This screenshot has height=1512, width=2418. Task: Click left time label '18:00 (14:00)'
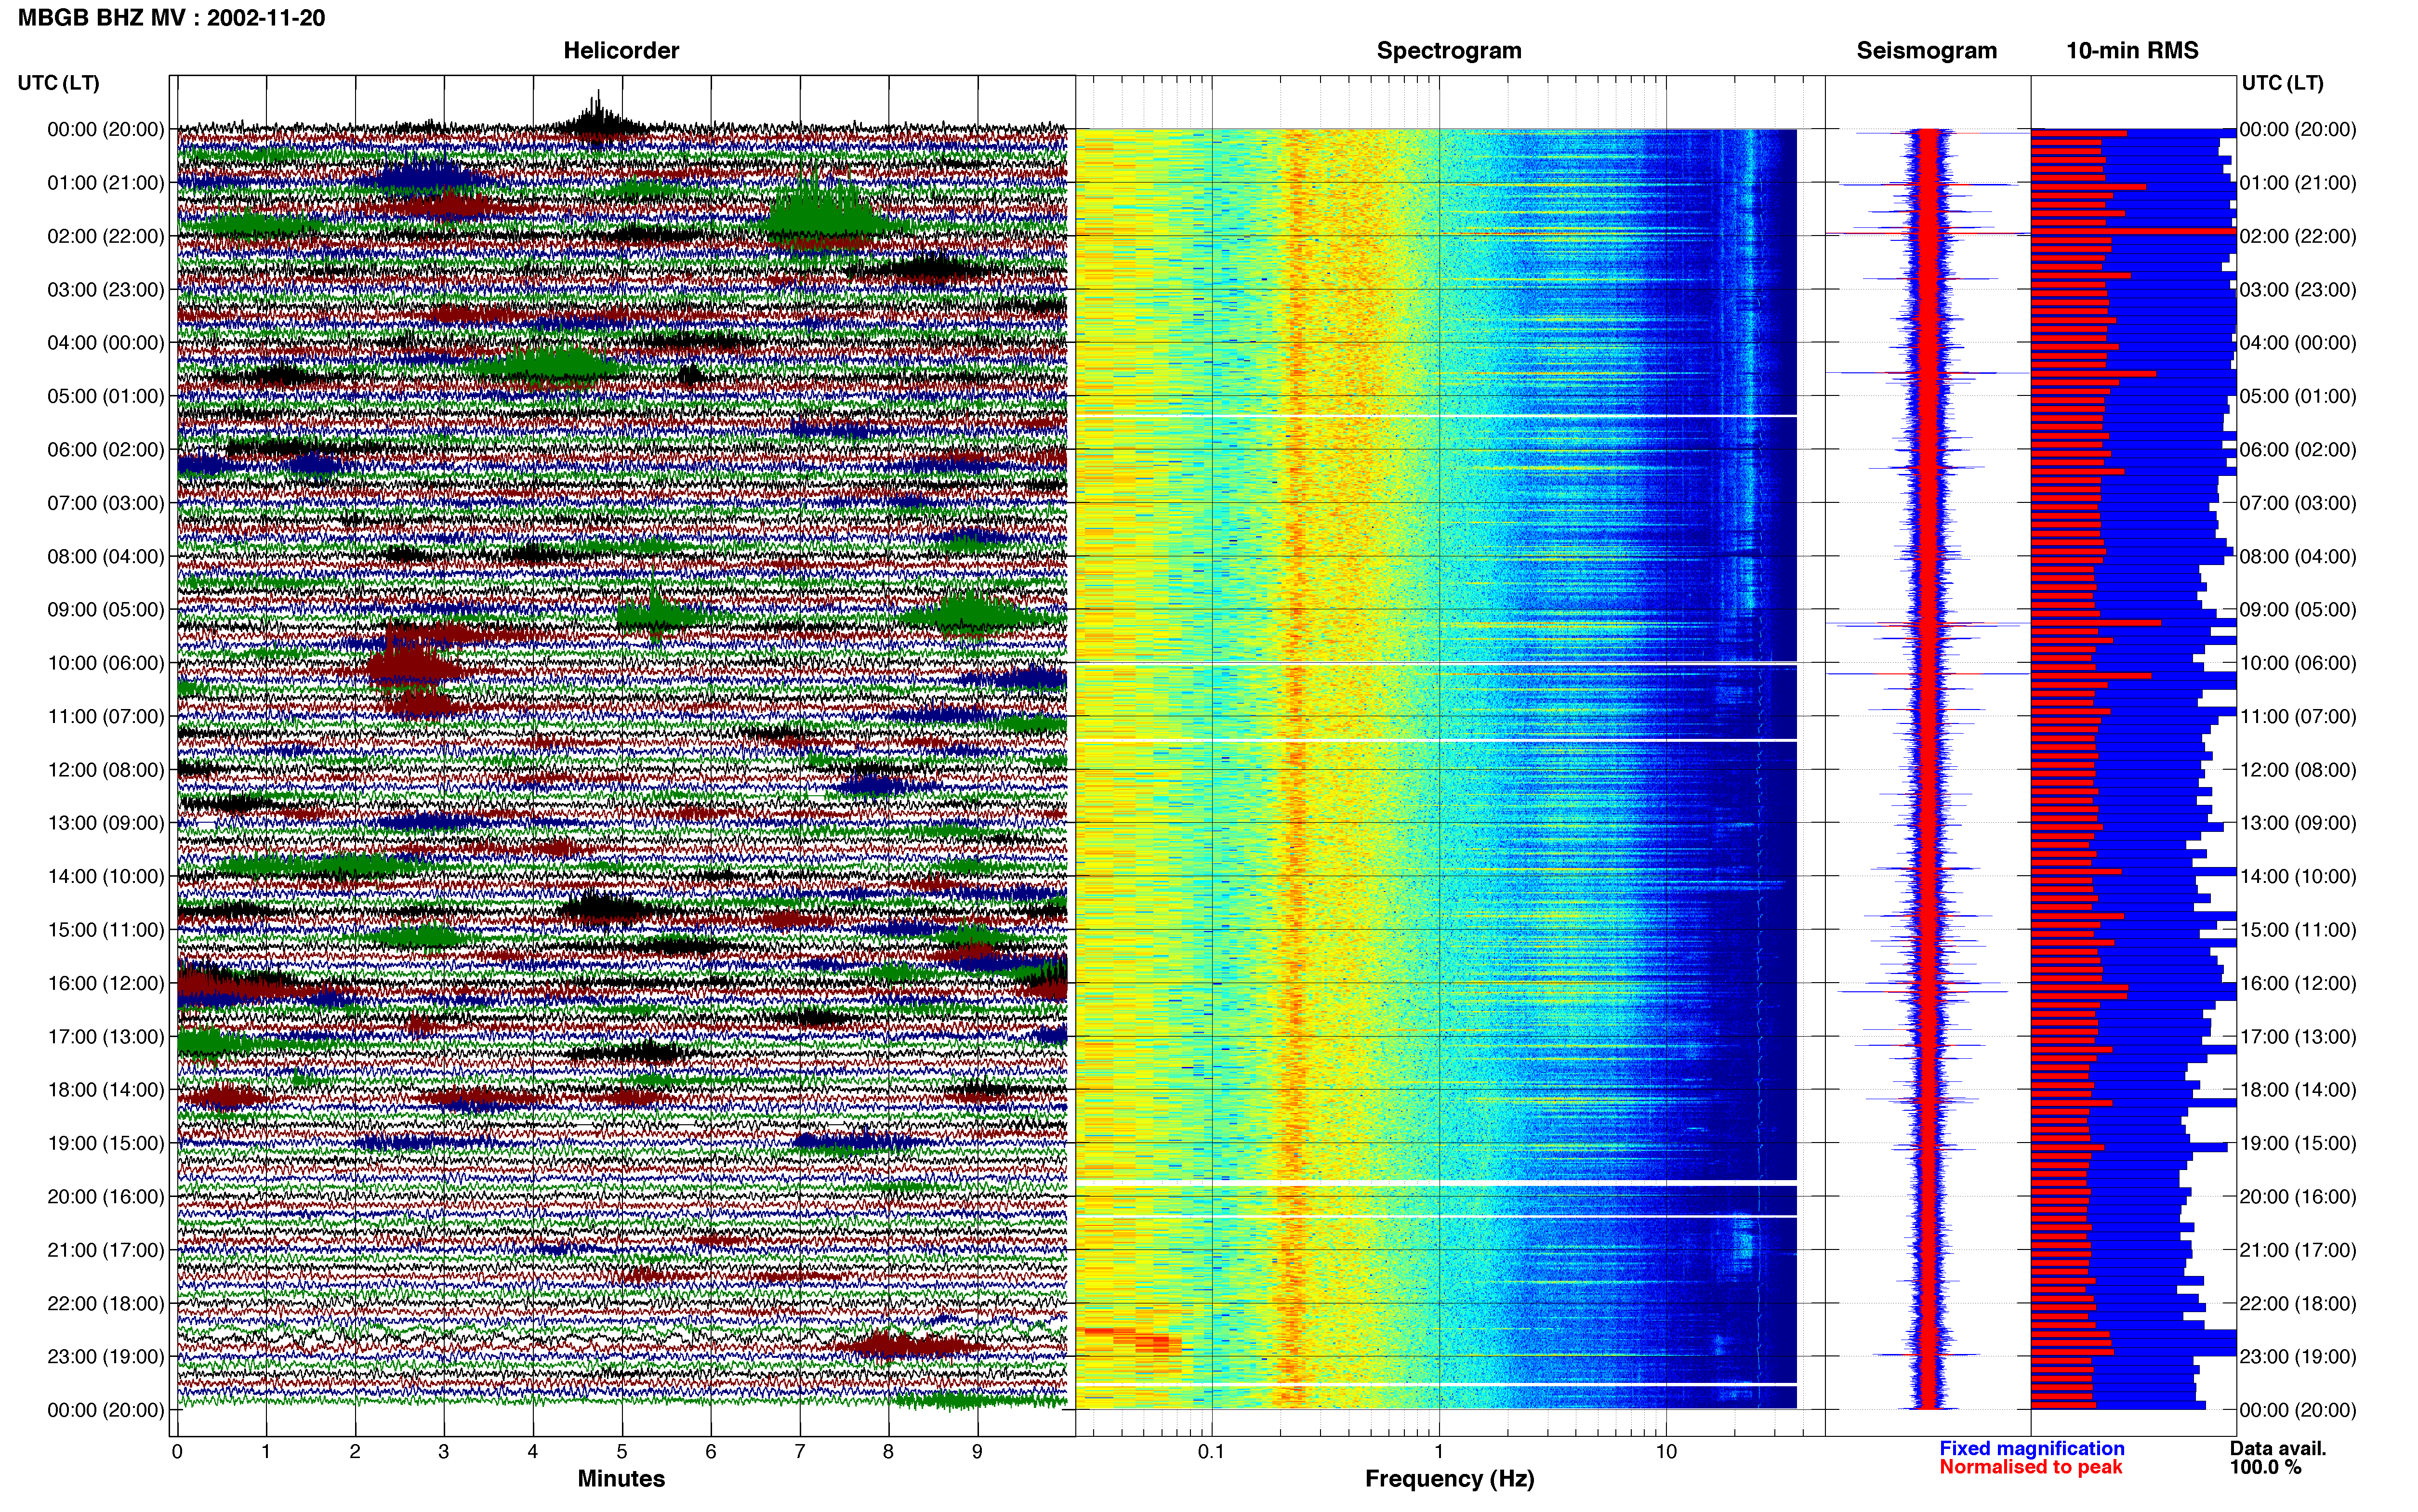click(x=106, y=1090)
